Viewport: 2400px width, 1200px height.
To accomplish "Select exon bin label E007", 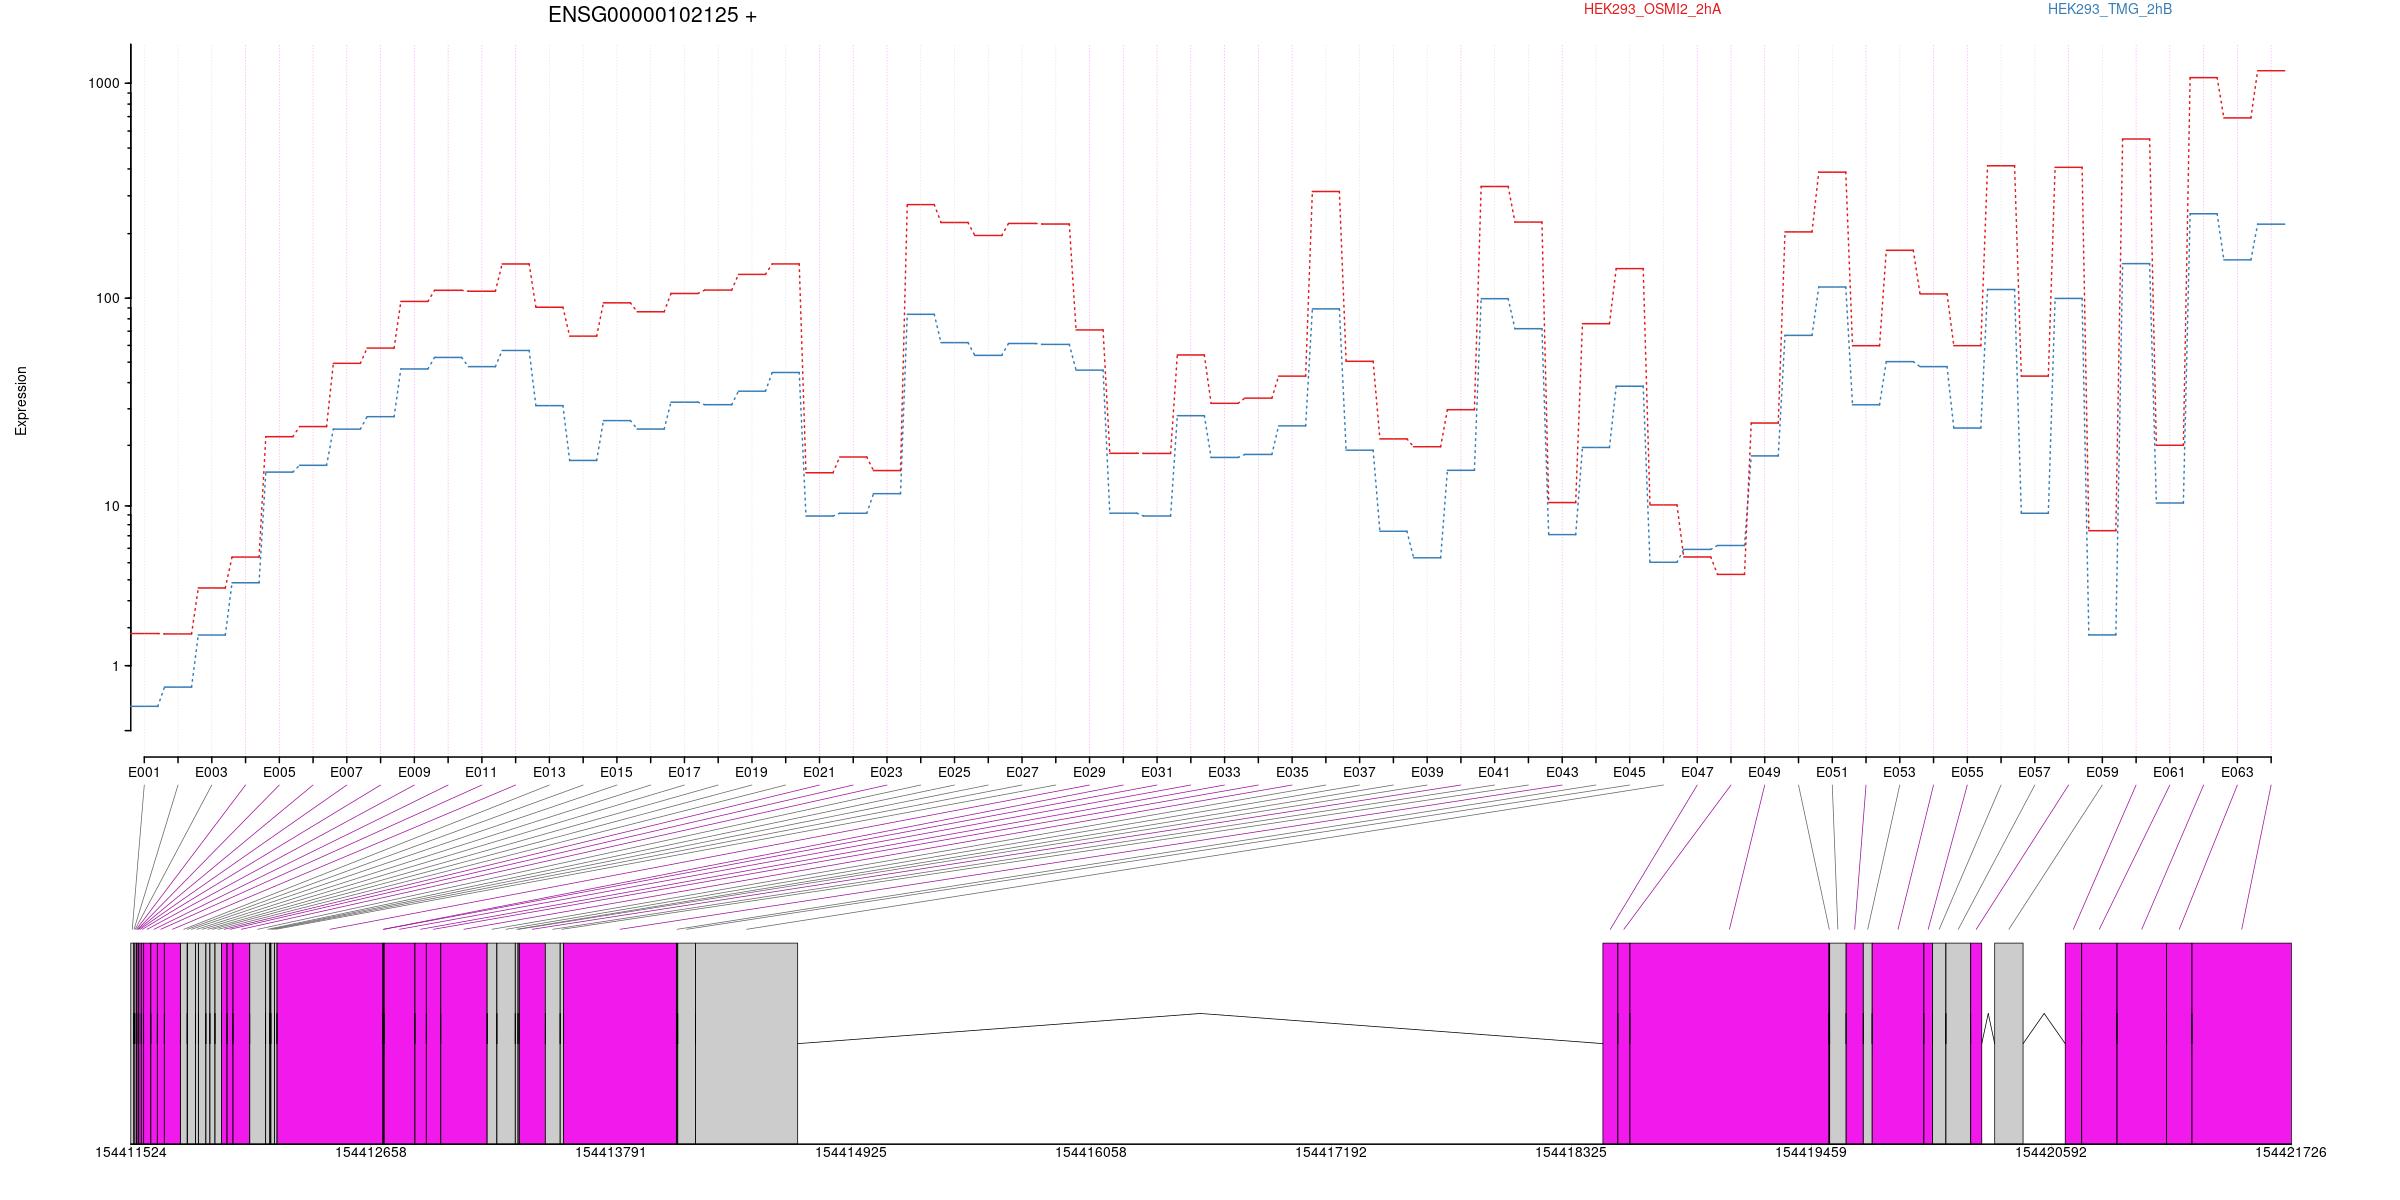I will (x=346, y=772).
